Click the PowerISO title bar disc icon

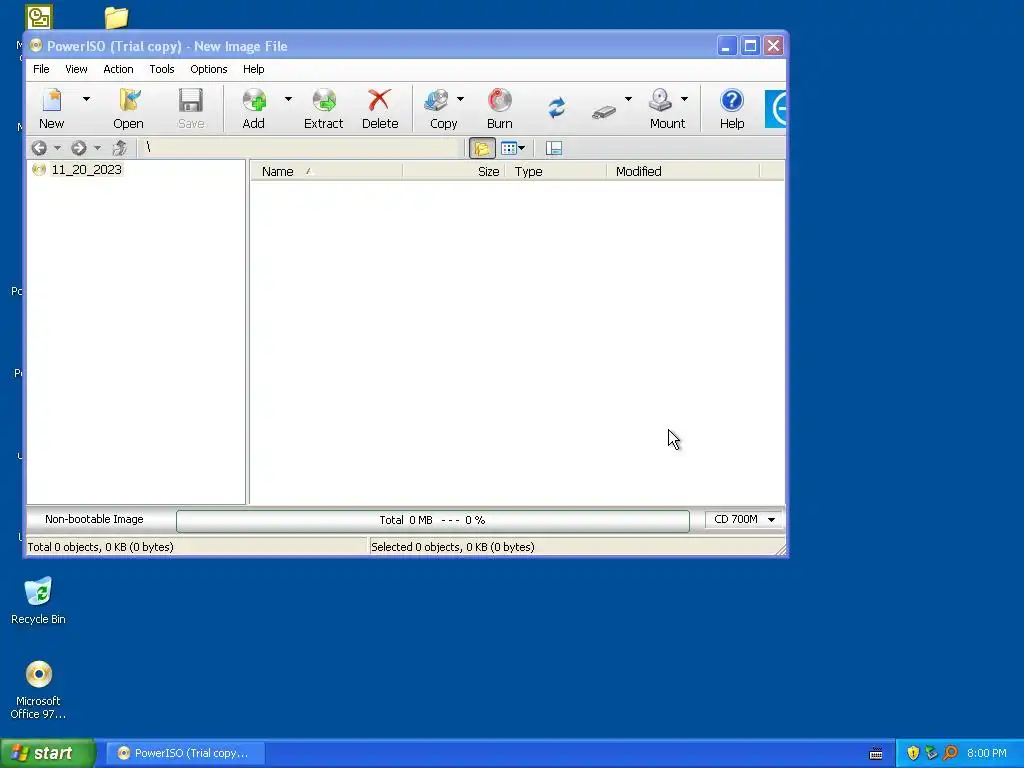35,46
